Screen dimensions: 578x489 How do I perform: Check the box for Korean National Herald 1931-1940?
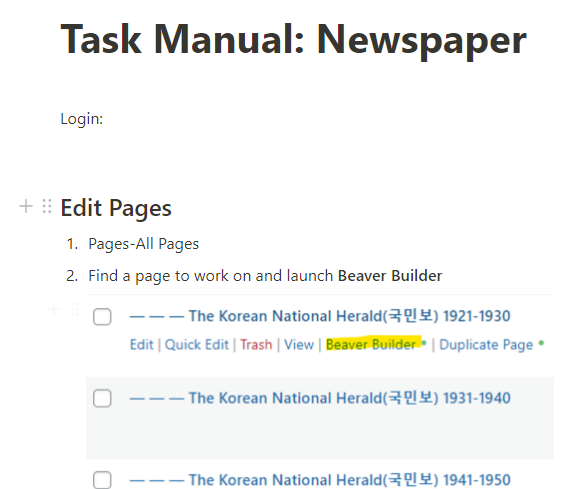pos(102,399)
